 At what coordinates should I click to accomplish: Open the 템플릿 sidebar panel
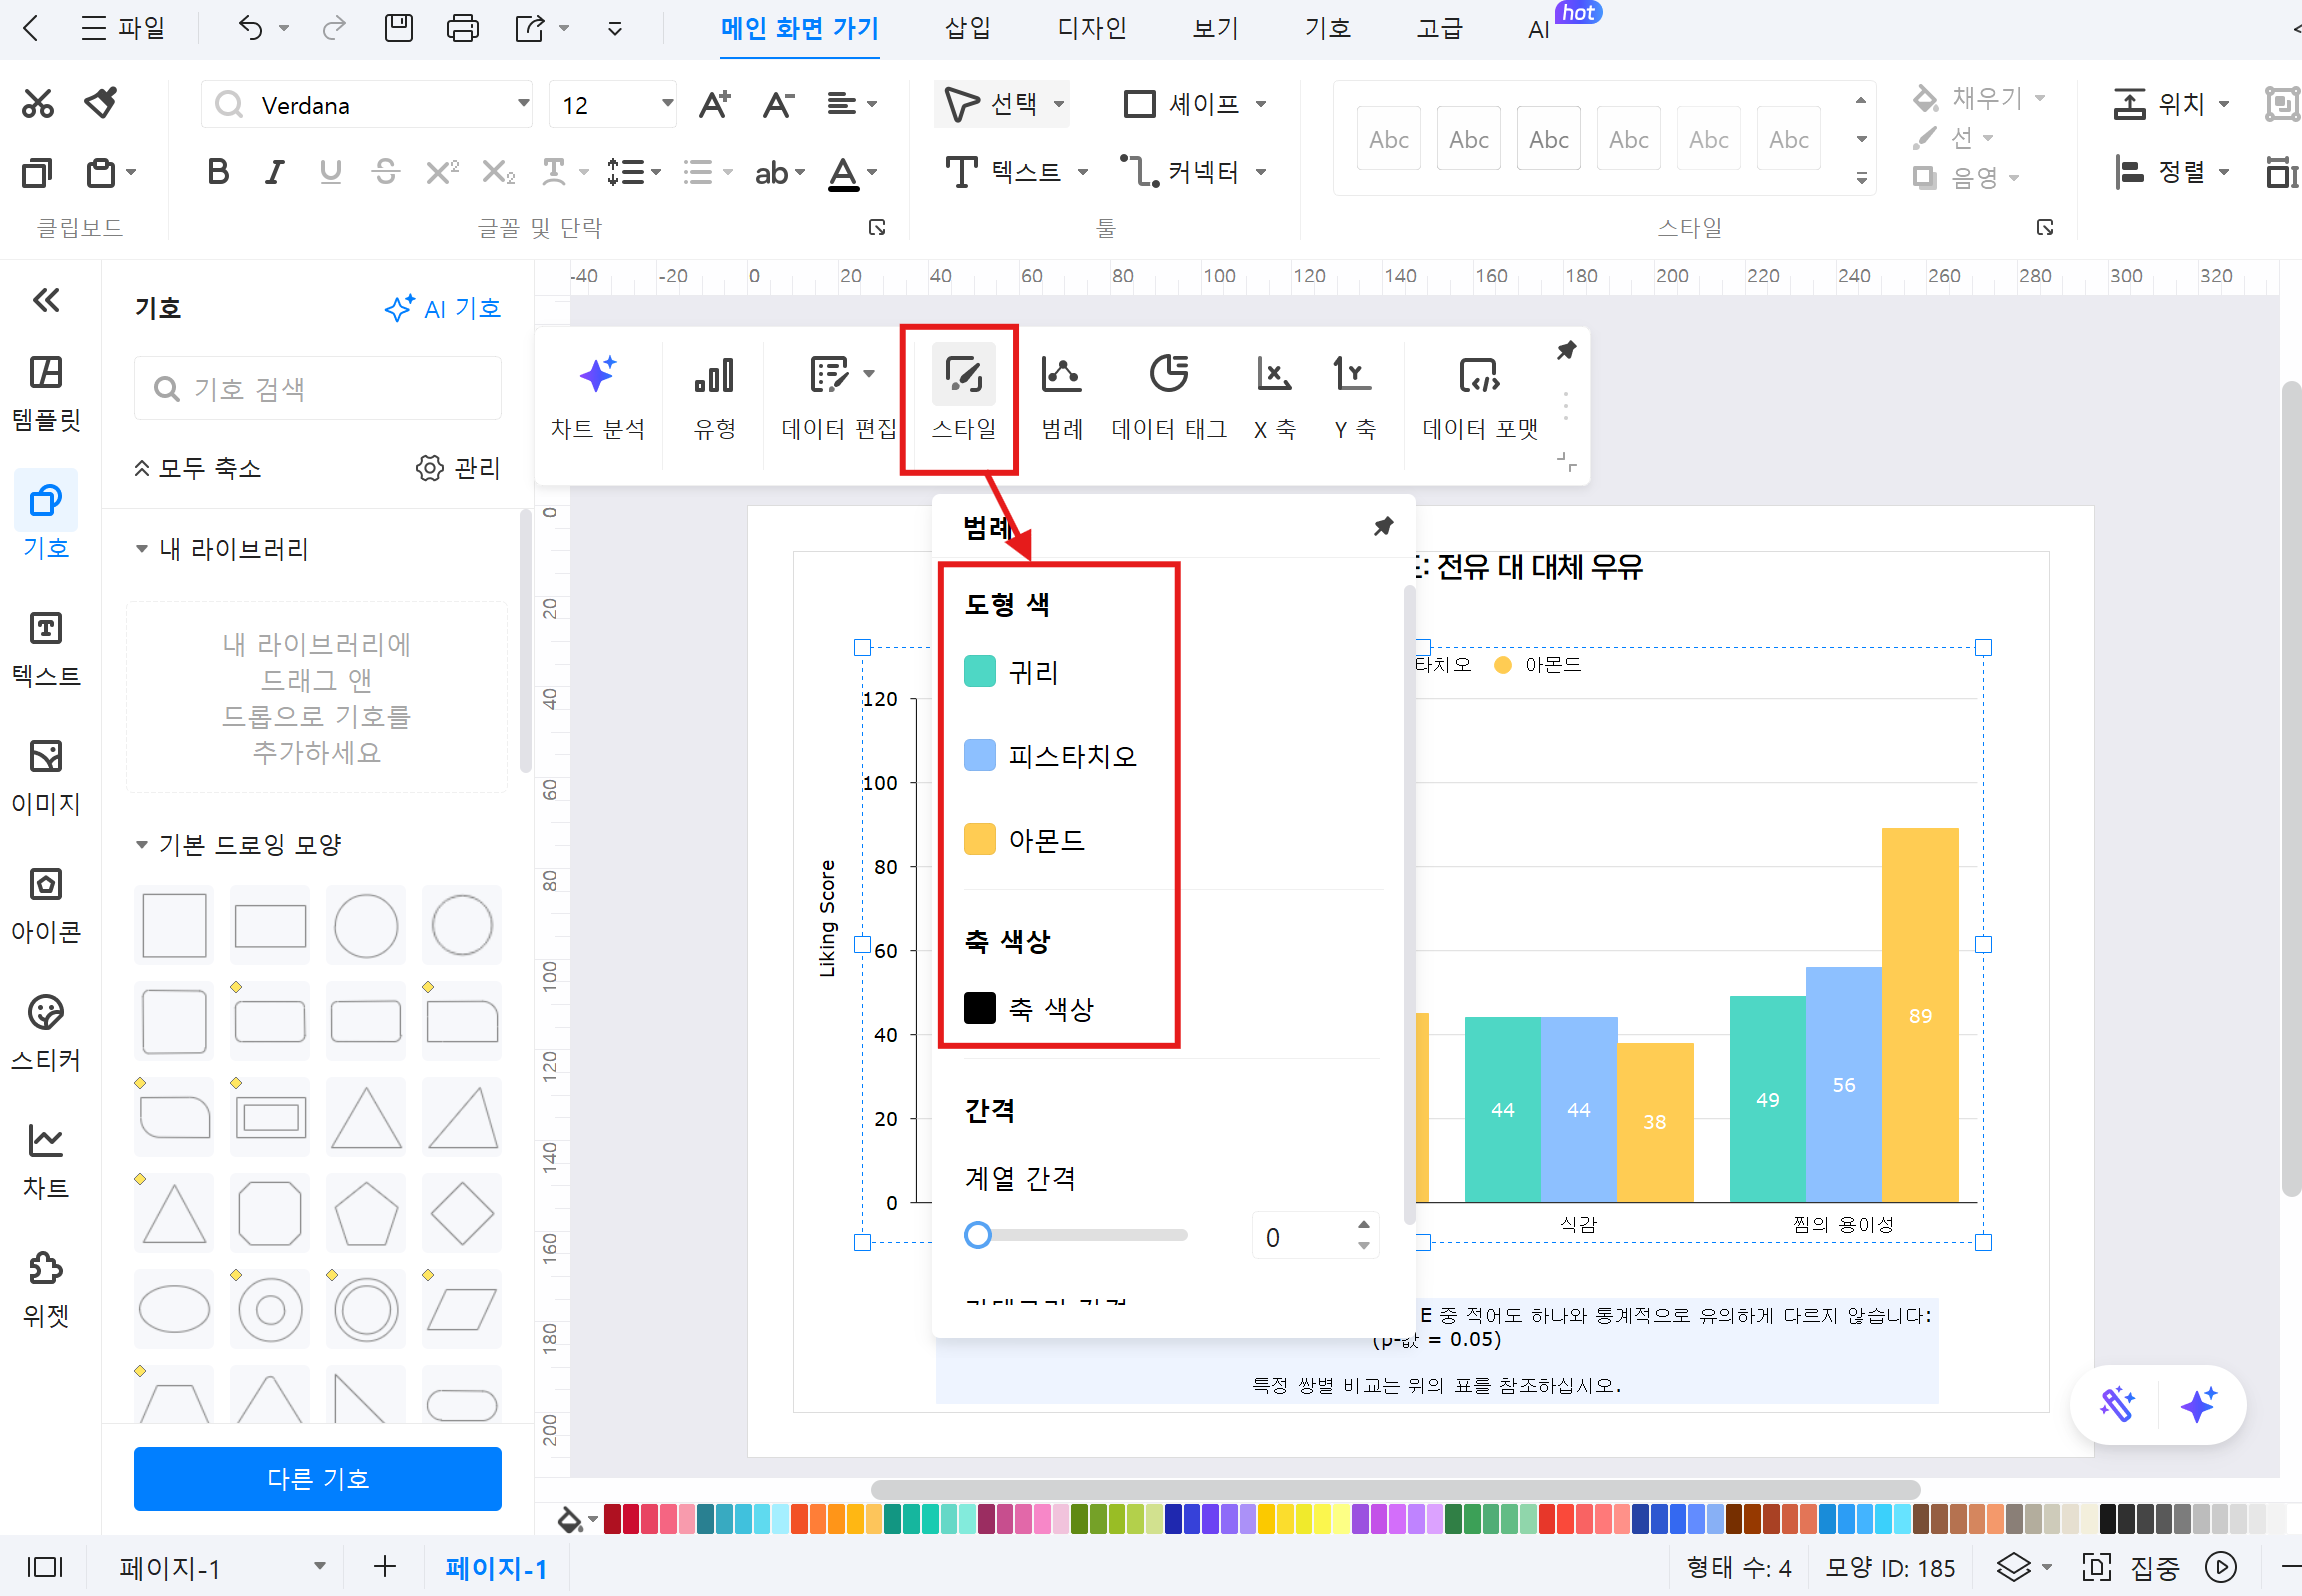point(46,394)
